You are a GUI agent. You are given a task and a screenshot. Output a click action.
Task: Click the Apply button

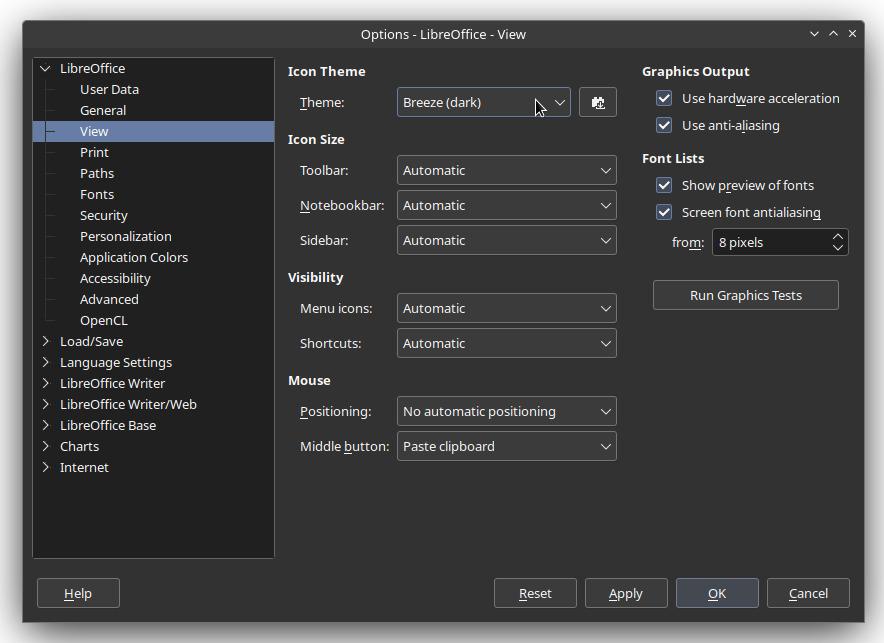point(626,593)
